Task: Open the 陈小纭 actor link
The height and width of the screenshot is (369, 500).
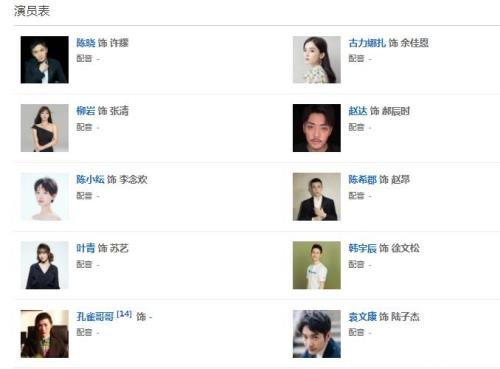Action: point(90,179)
